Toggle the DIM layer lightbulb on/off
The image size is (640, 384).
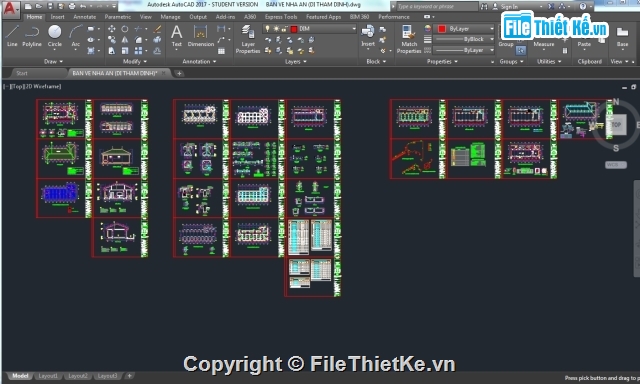coord(267,29)
